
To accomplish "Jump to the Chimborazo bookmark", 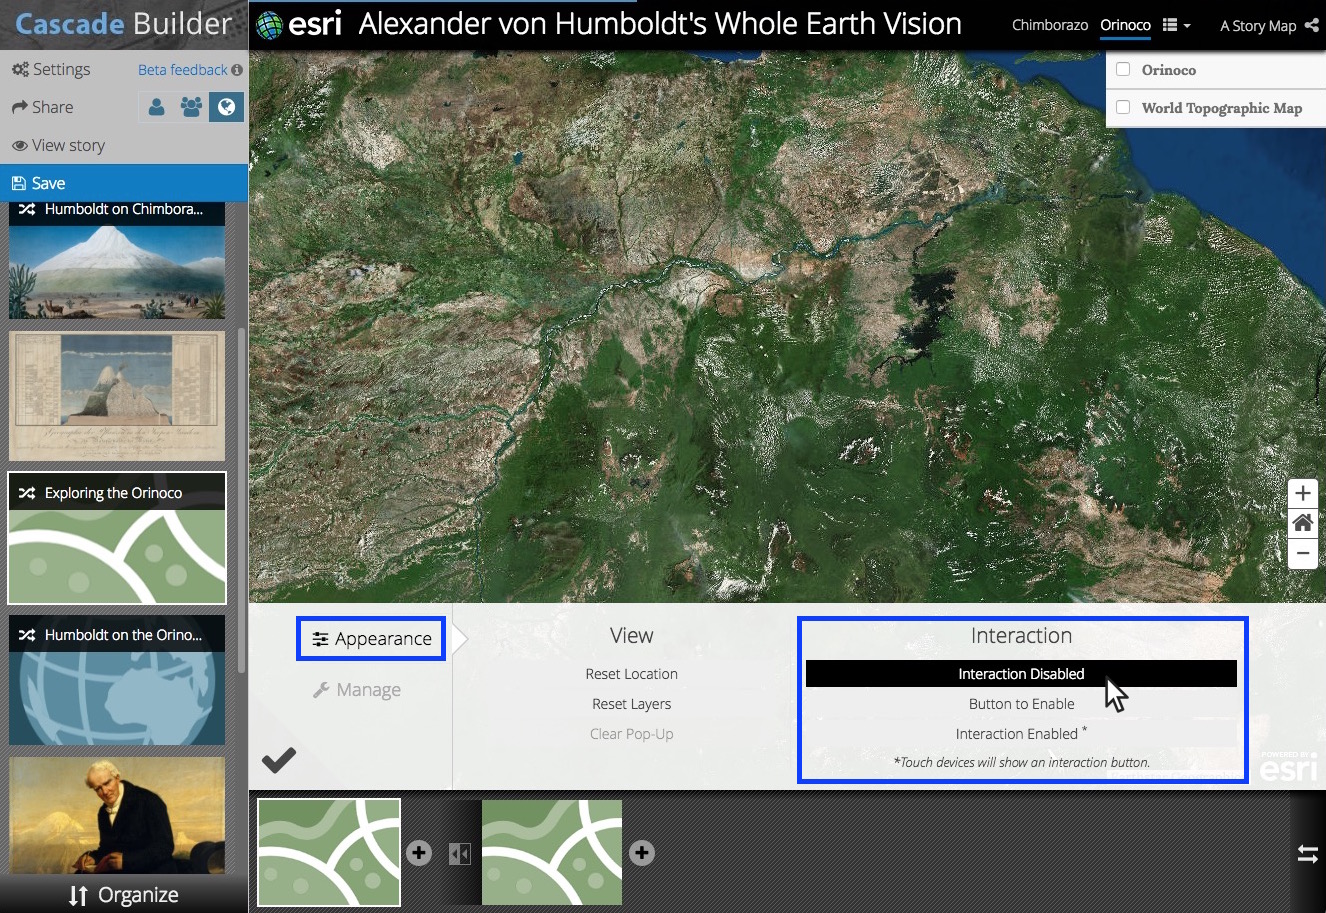I will pos(1050,25).
